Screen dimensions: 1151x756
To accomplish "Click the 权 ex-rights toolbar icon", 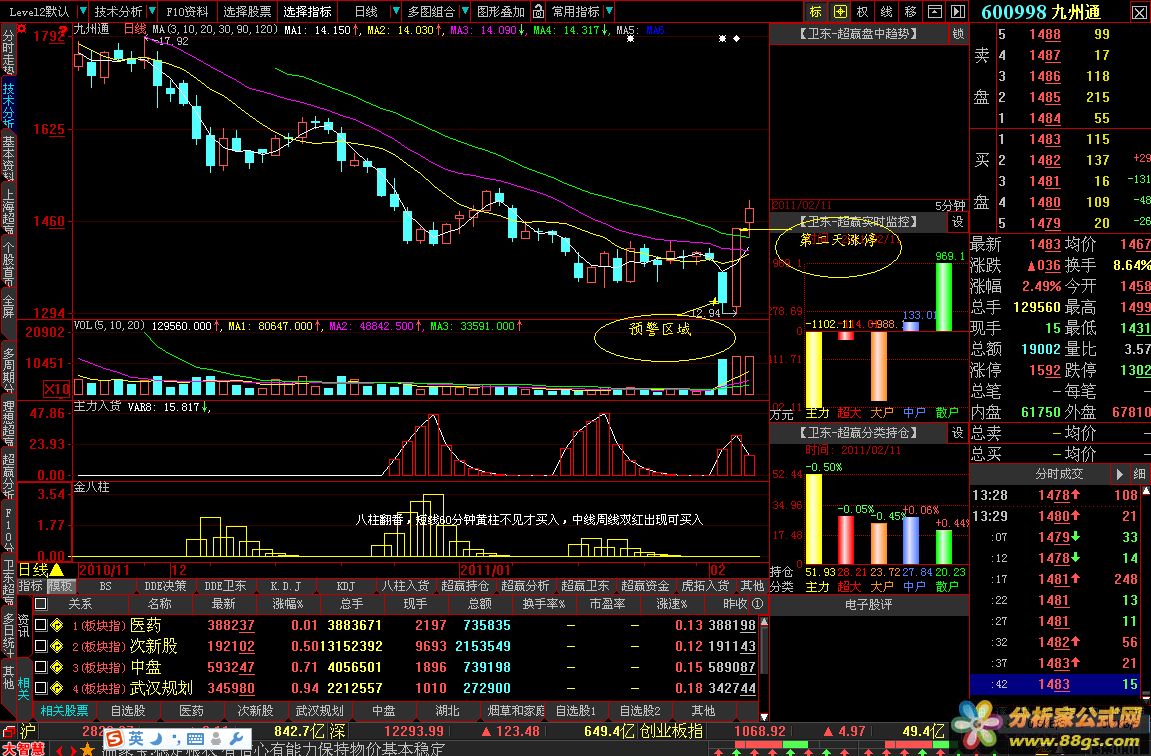I will click(x=863, y=11).
